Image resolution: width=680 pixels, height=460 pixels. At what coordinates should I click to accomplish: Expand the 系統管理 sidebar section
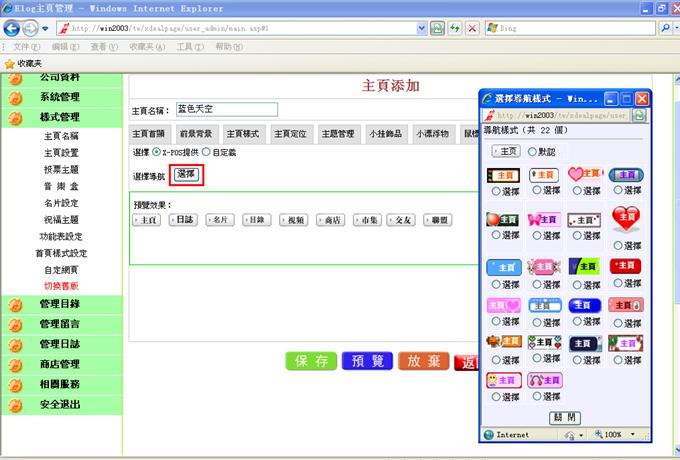[58, 97]
